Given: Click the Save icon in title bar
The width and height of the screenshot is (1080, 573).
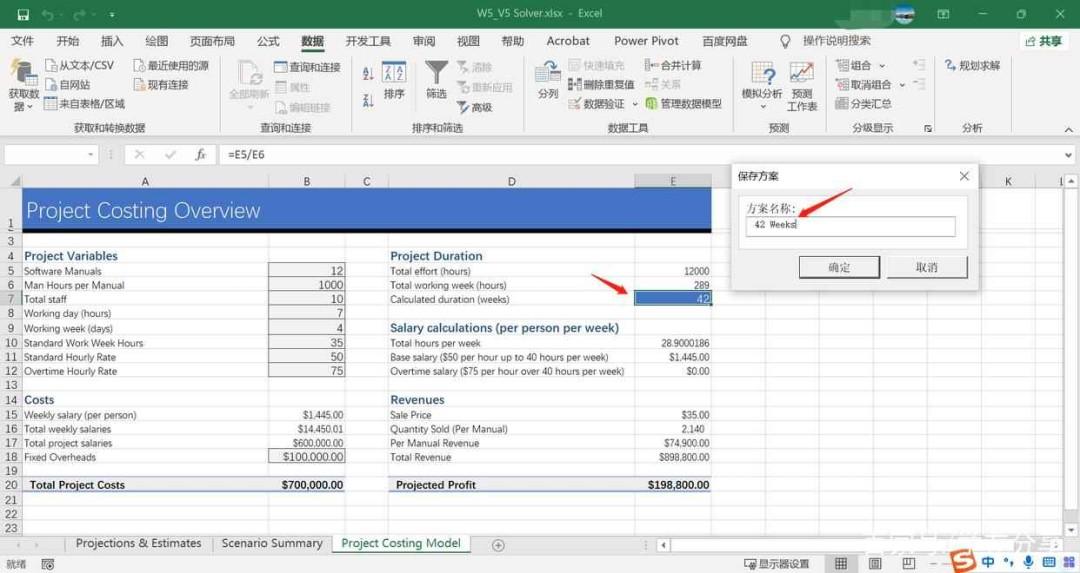Looking at the screenshot, I should click(23, 14).
